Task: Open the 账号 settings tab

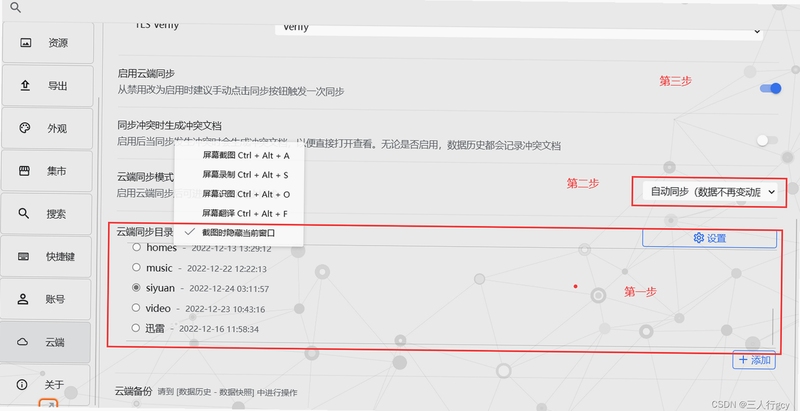Action: [x=46, y=299]
